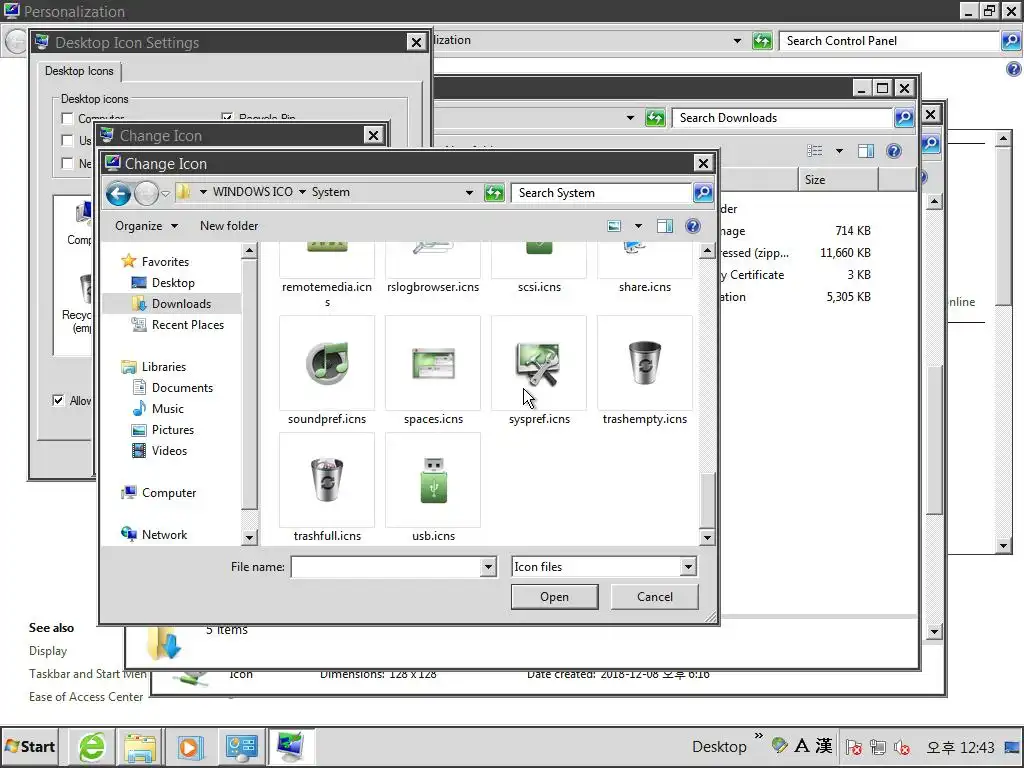Select the soundpref.icns icon file
Screen dimensions: 1024x768
point(327,370)
